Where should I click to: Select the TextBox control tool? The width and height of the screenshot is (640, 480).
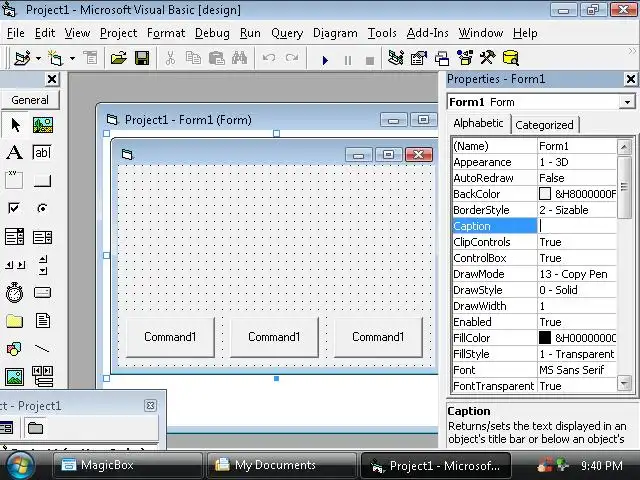click(42, 153)
